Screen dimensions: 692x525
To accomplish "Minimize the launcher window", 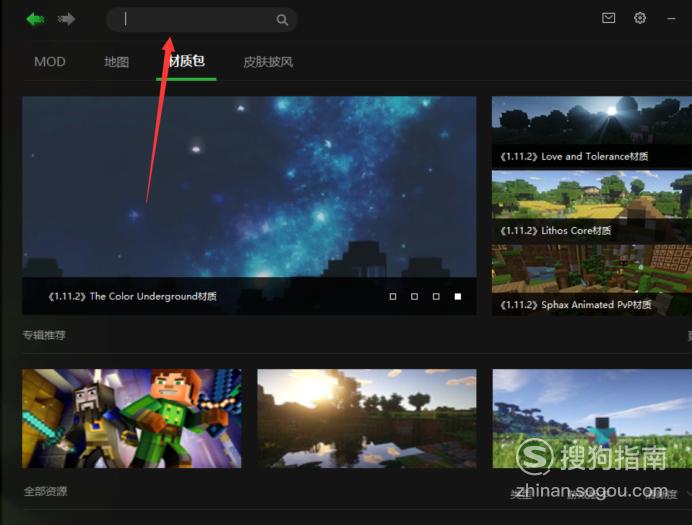I will (x=671, y=19).
